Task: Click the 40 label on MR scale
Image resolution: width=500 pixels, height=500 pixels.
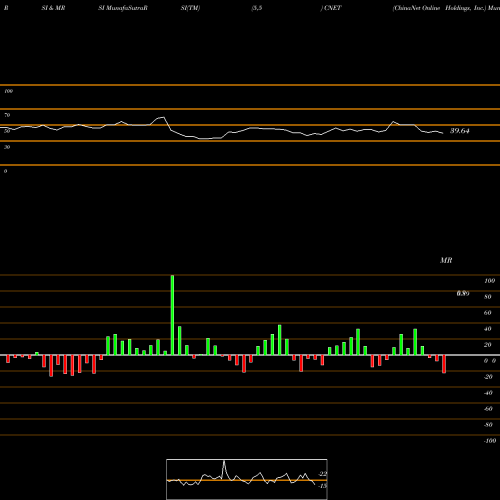Action: point(488,329)
